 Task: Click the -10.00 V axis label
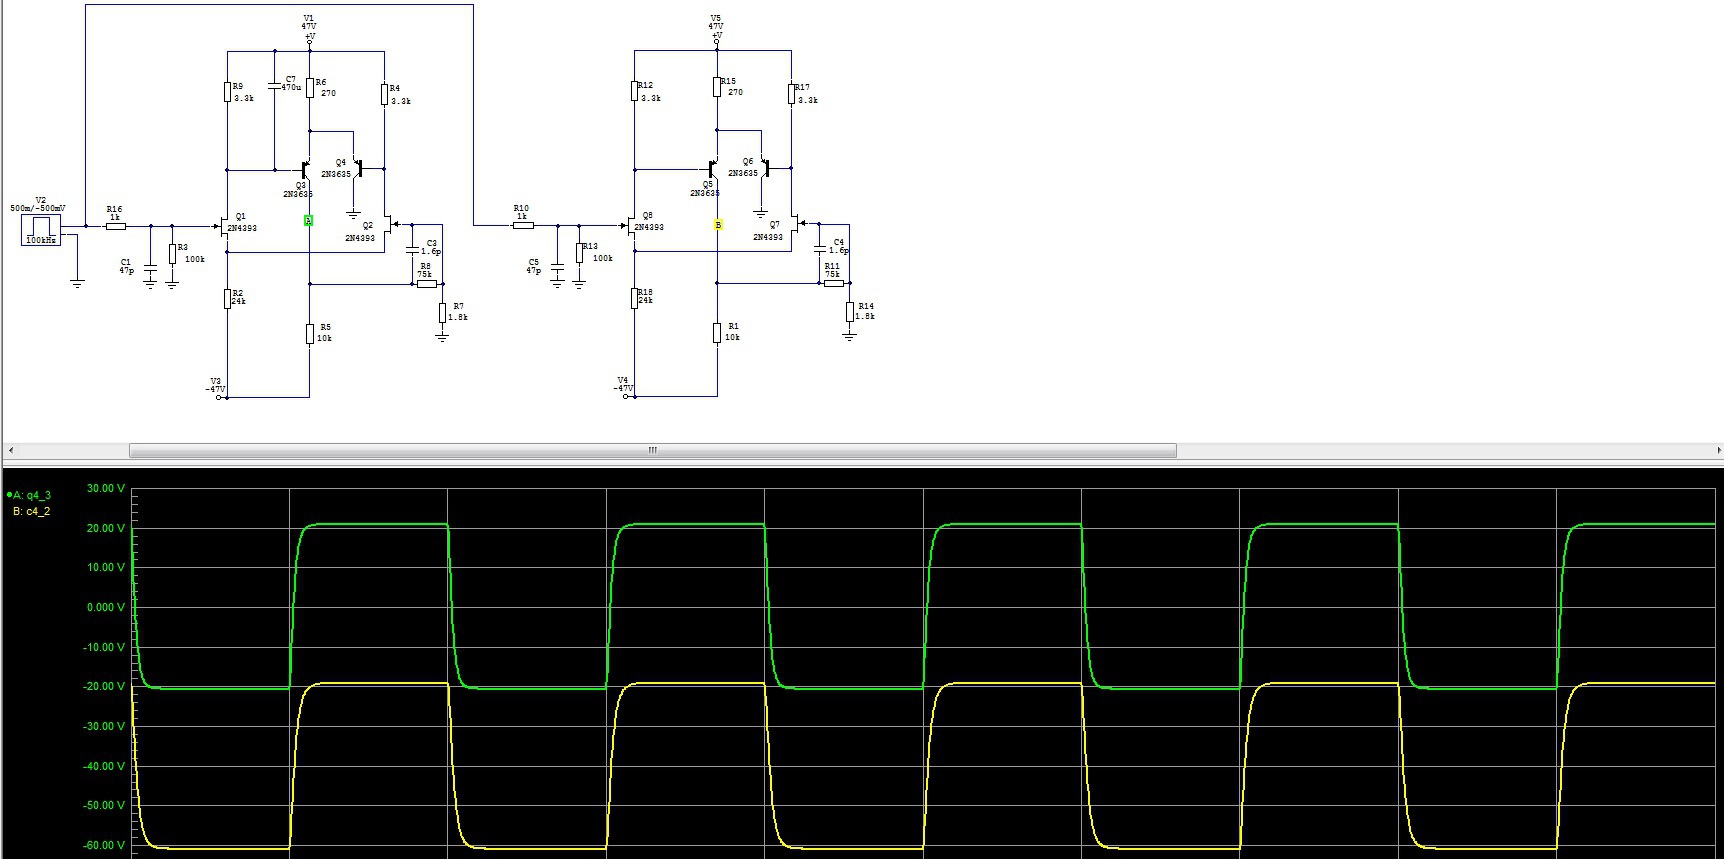(104, 647)
